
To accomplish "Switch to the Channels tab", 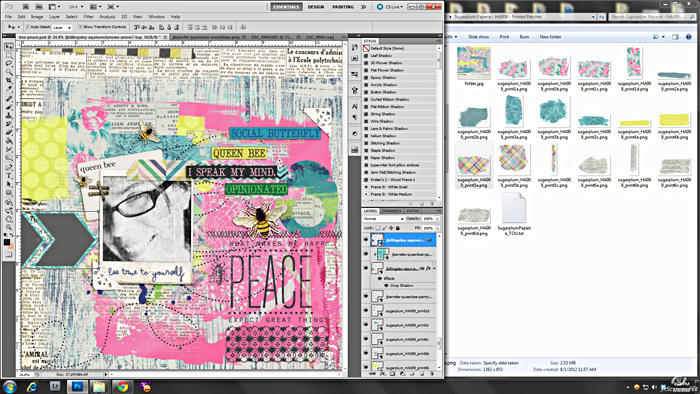I will click(x=391, y=211).
